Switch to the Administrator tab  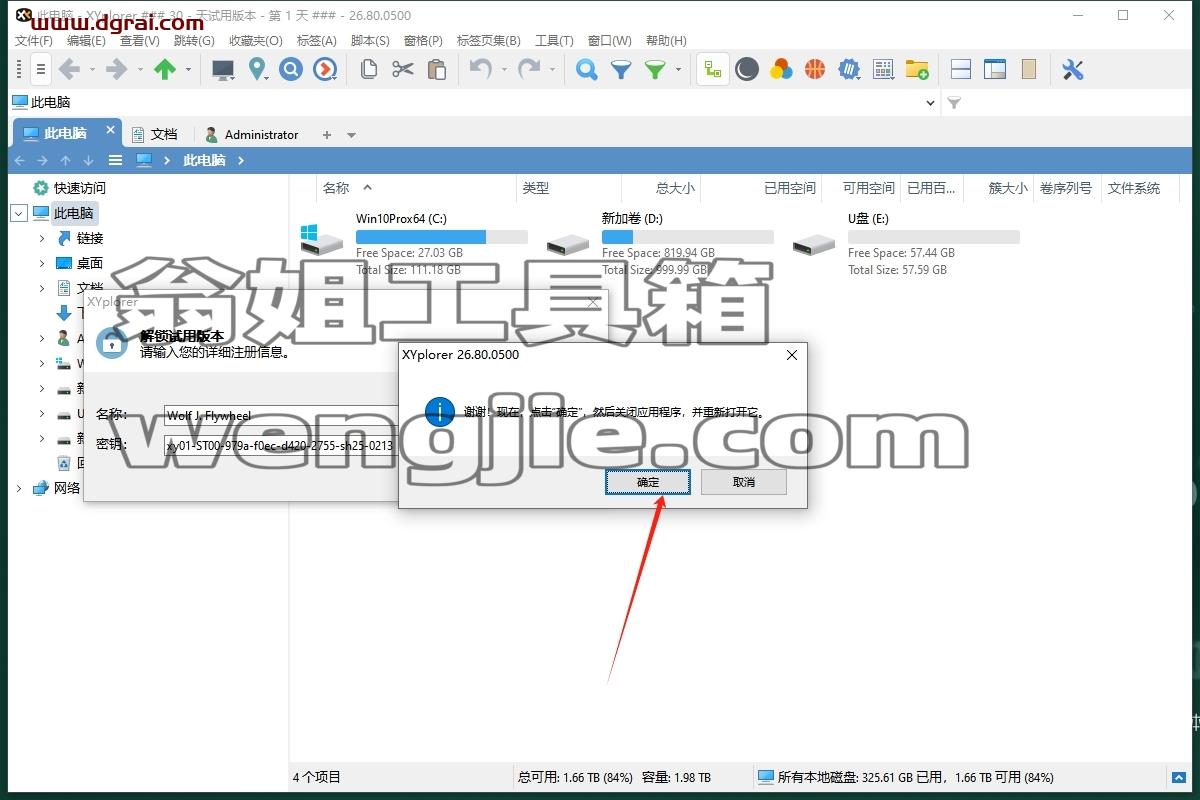tap(251, 134)
